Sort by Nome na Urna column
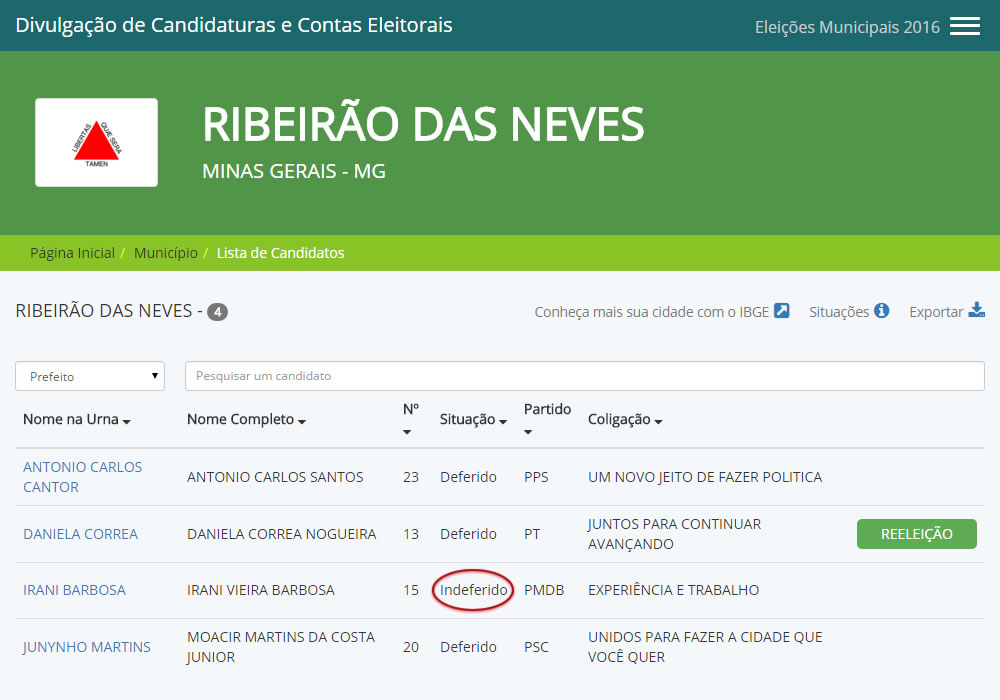Viewport: 1000px width, 700px height. tap(77, 420)
